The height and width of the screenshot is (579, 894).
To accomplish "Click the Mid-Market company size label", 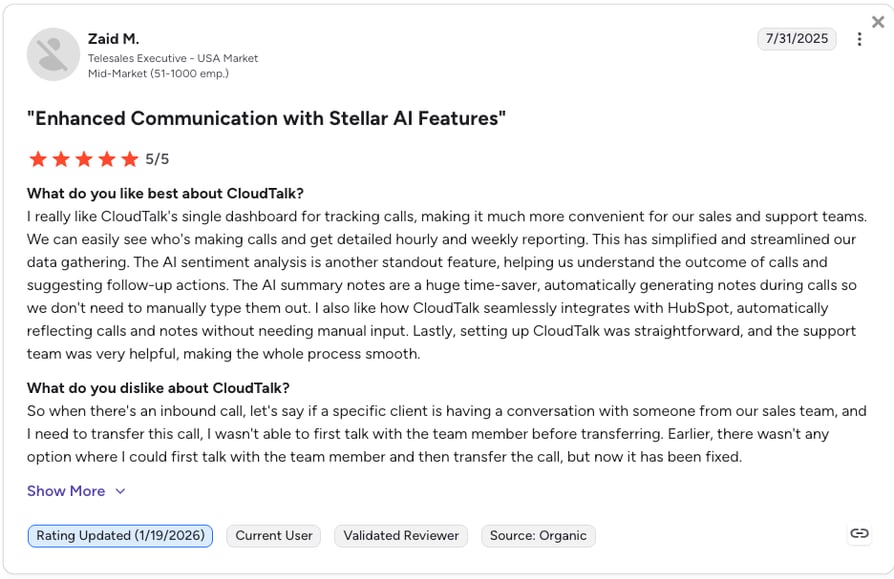I will (x=158, y=74).
